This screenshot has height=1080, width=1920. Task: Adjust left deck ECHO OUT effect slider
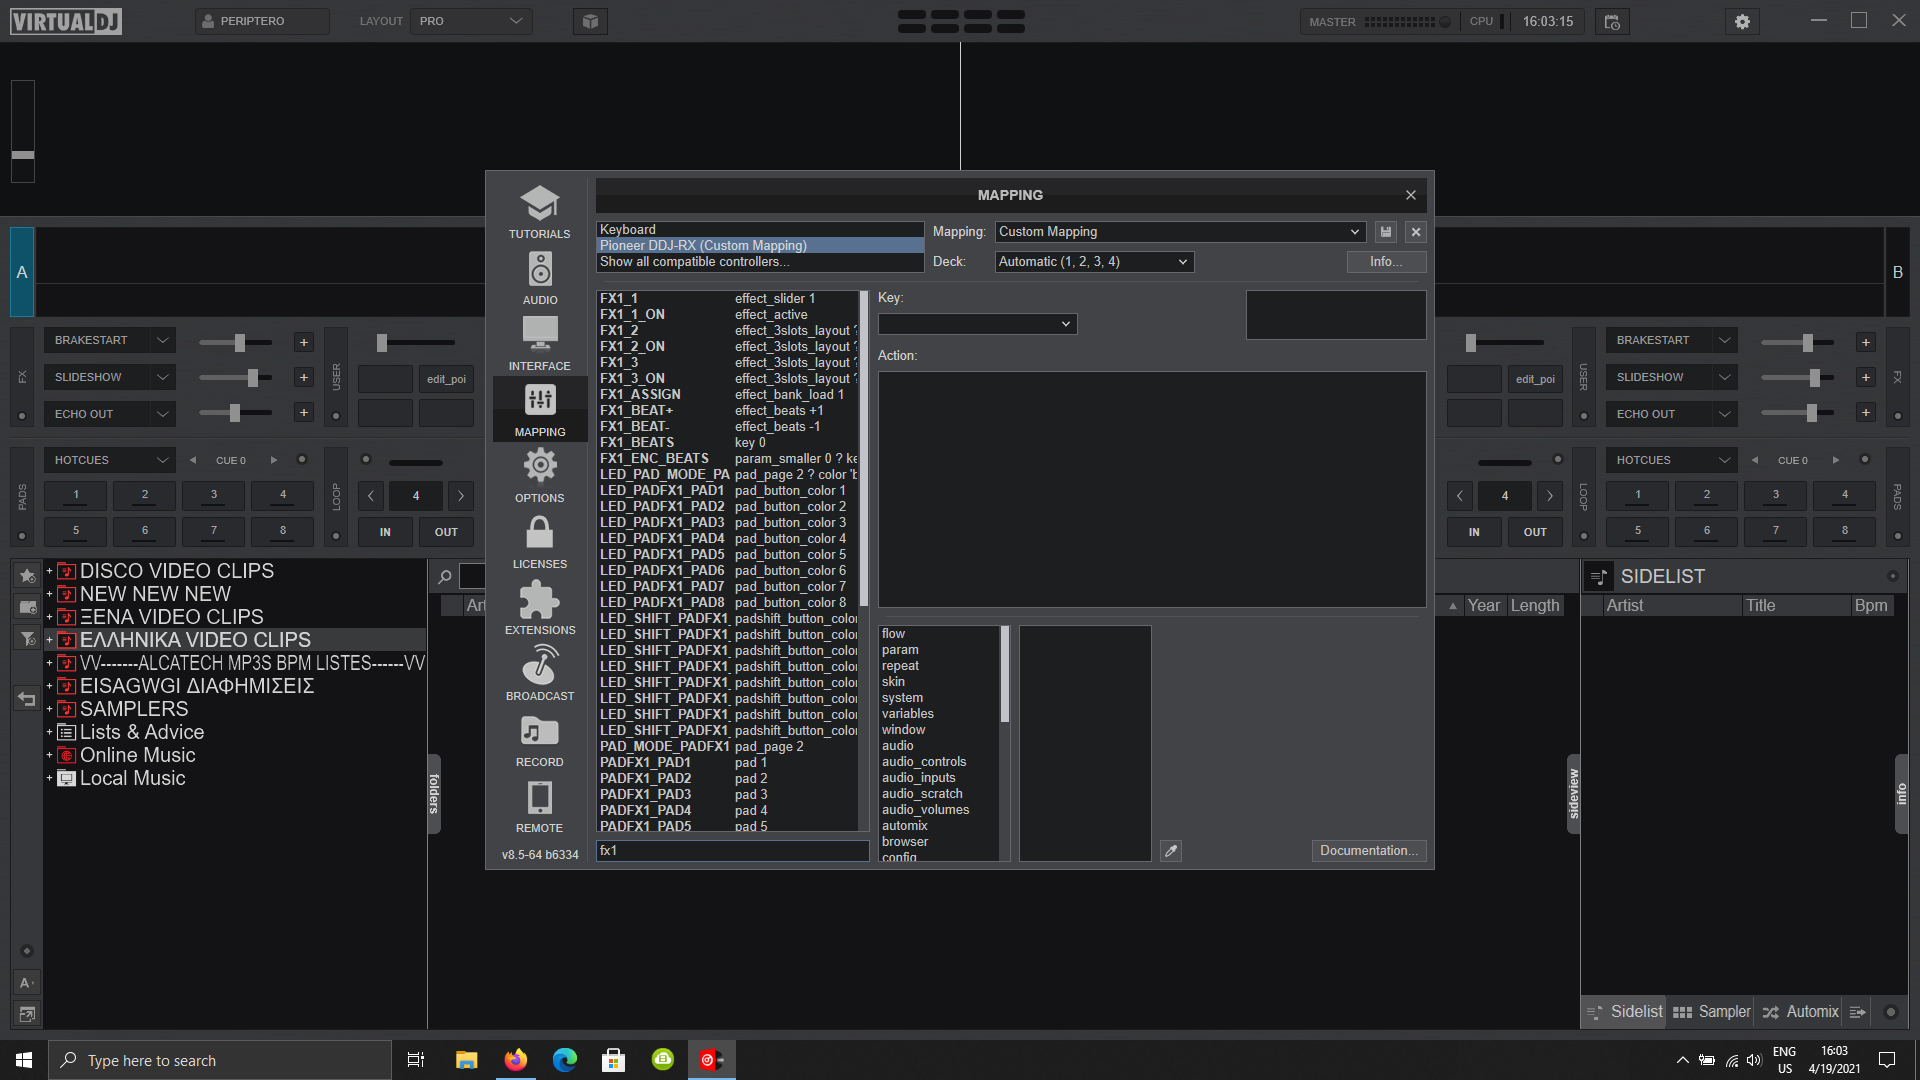[x=236, y=413]
